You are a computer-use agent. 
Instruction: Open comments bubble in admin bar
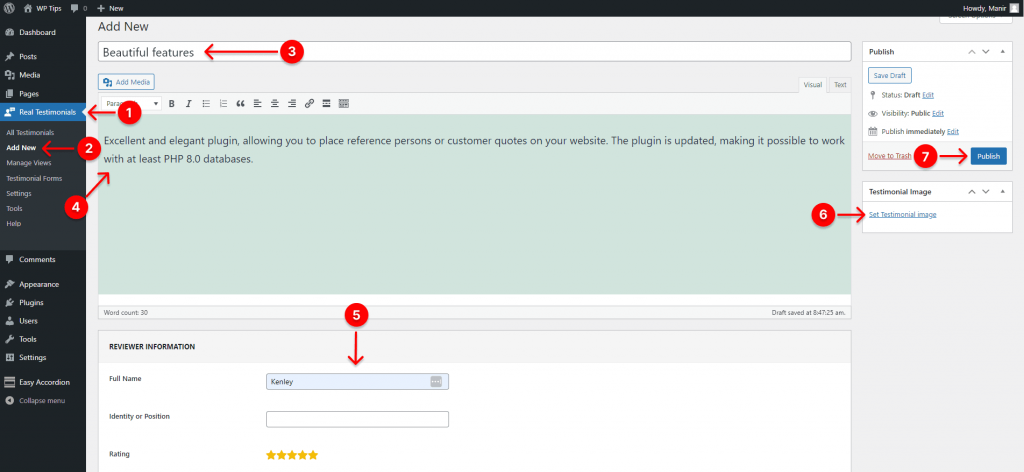point(78,8)
